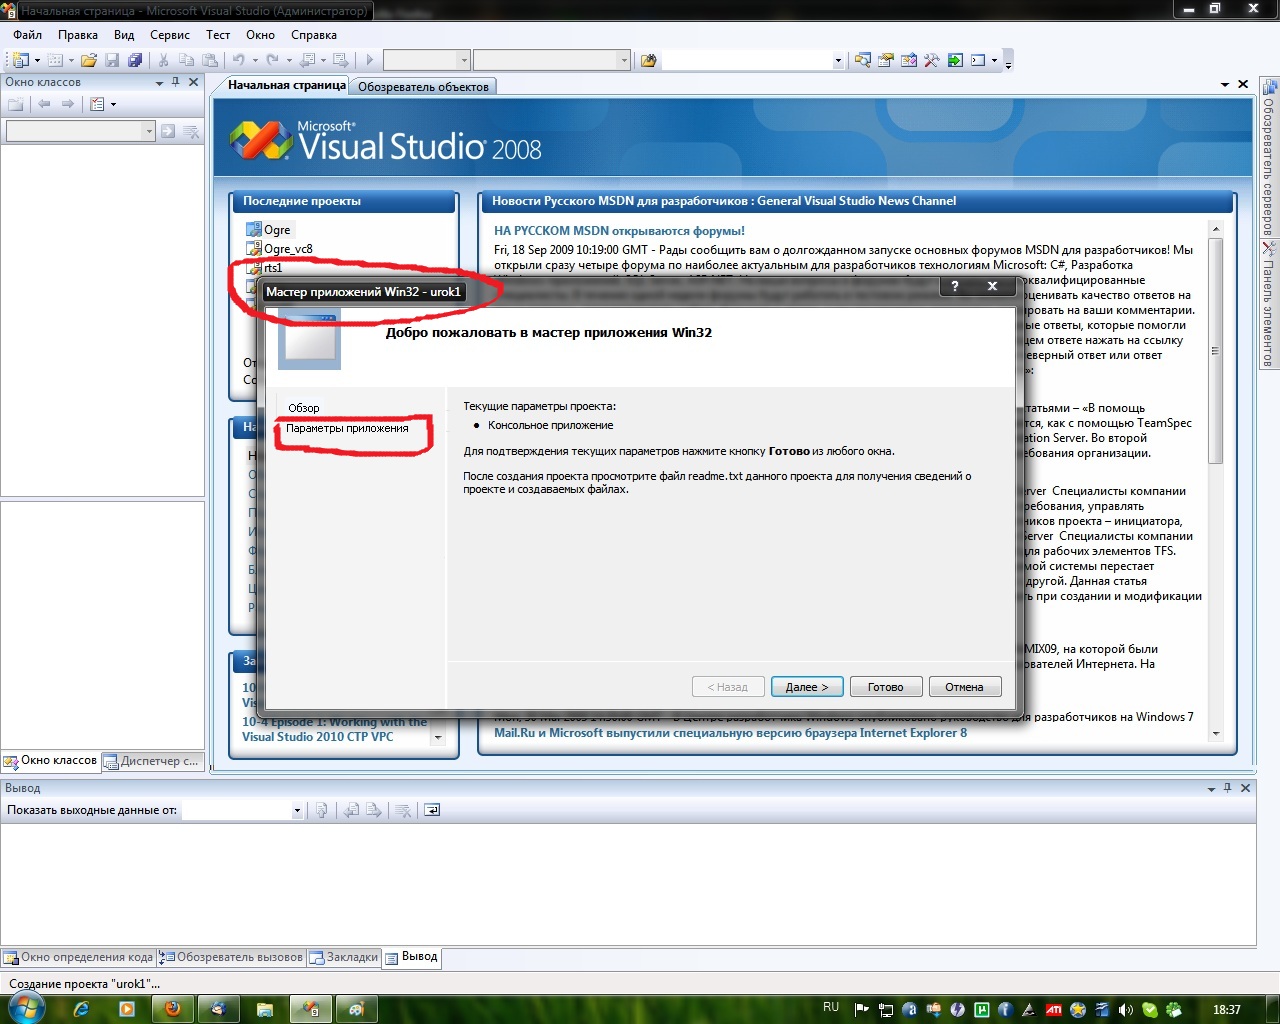
Task: Click the Undo arrow icon
Action: tap(238, 60)
